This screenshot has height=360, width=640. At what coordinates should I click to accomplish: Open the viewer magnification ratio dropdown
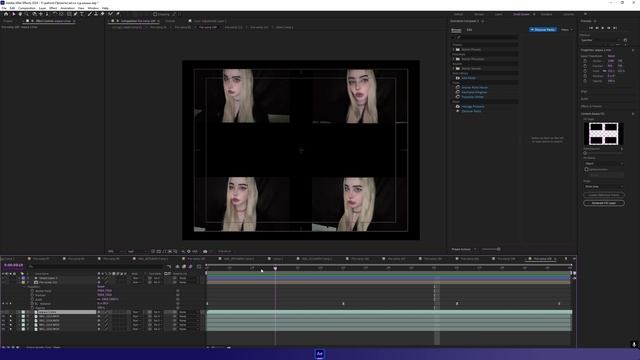115,251
